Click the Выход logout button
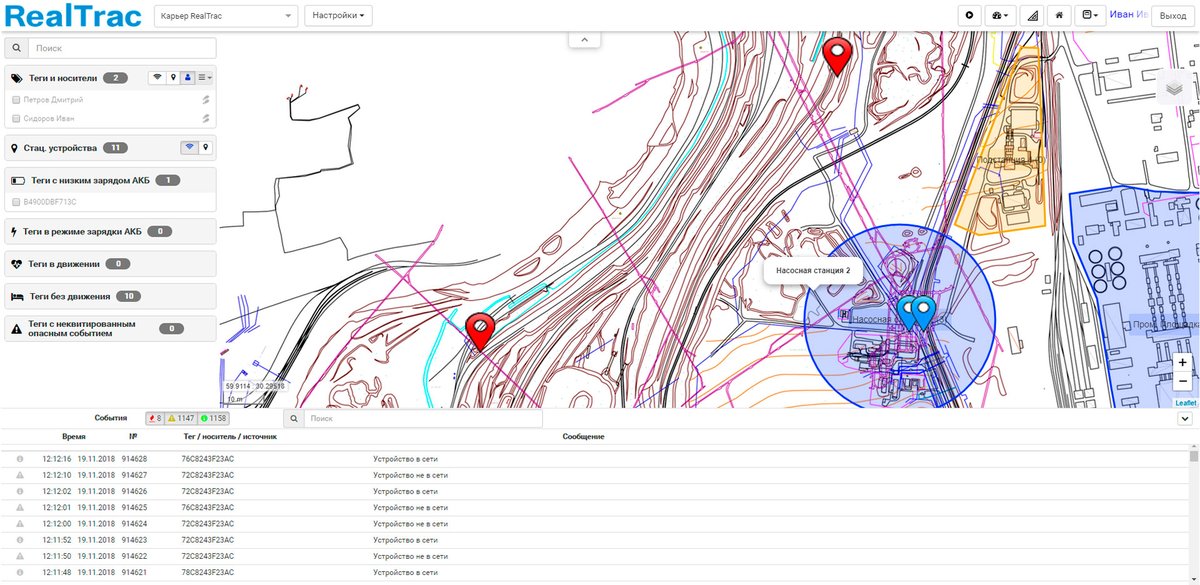Image resolution: width=1200 pixels, height=585 pixels. tap(1172, 16)
